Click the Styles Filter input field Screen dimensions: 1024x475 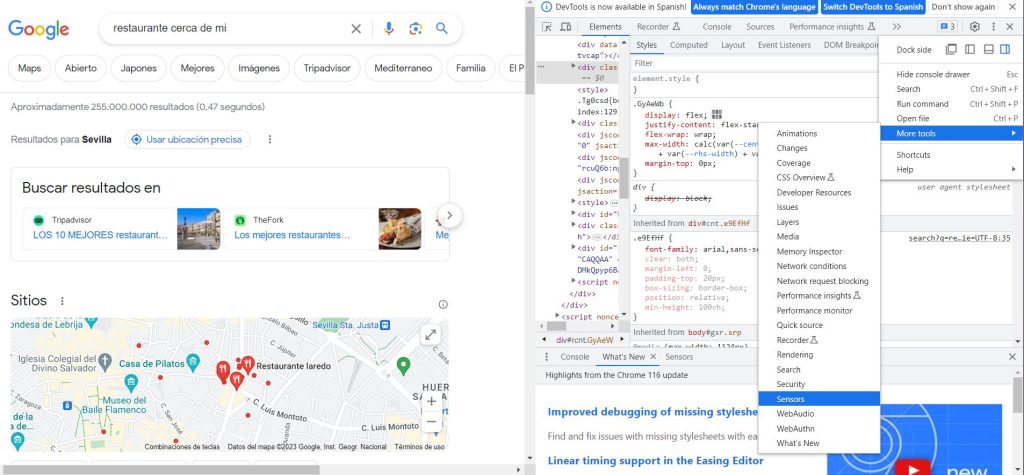click(752, 63)
